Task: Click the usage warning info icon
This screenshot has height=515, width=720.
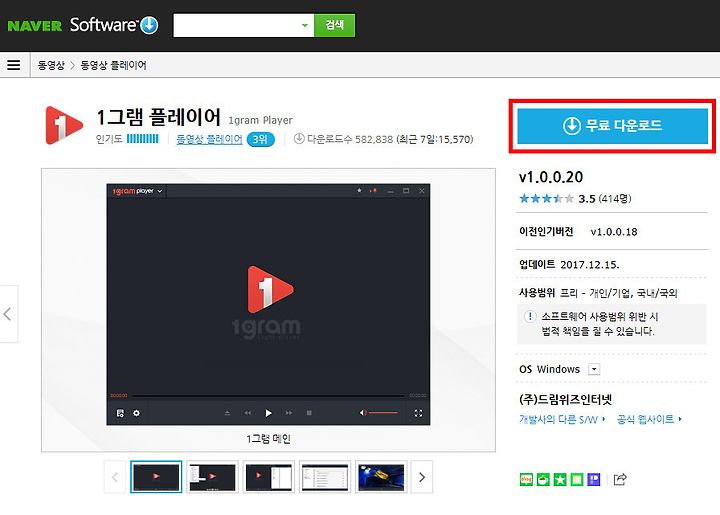Action: point(530,316)
